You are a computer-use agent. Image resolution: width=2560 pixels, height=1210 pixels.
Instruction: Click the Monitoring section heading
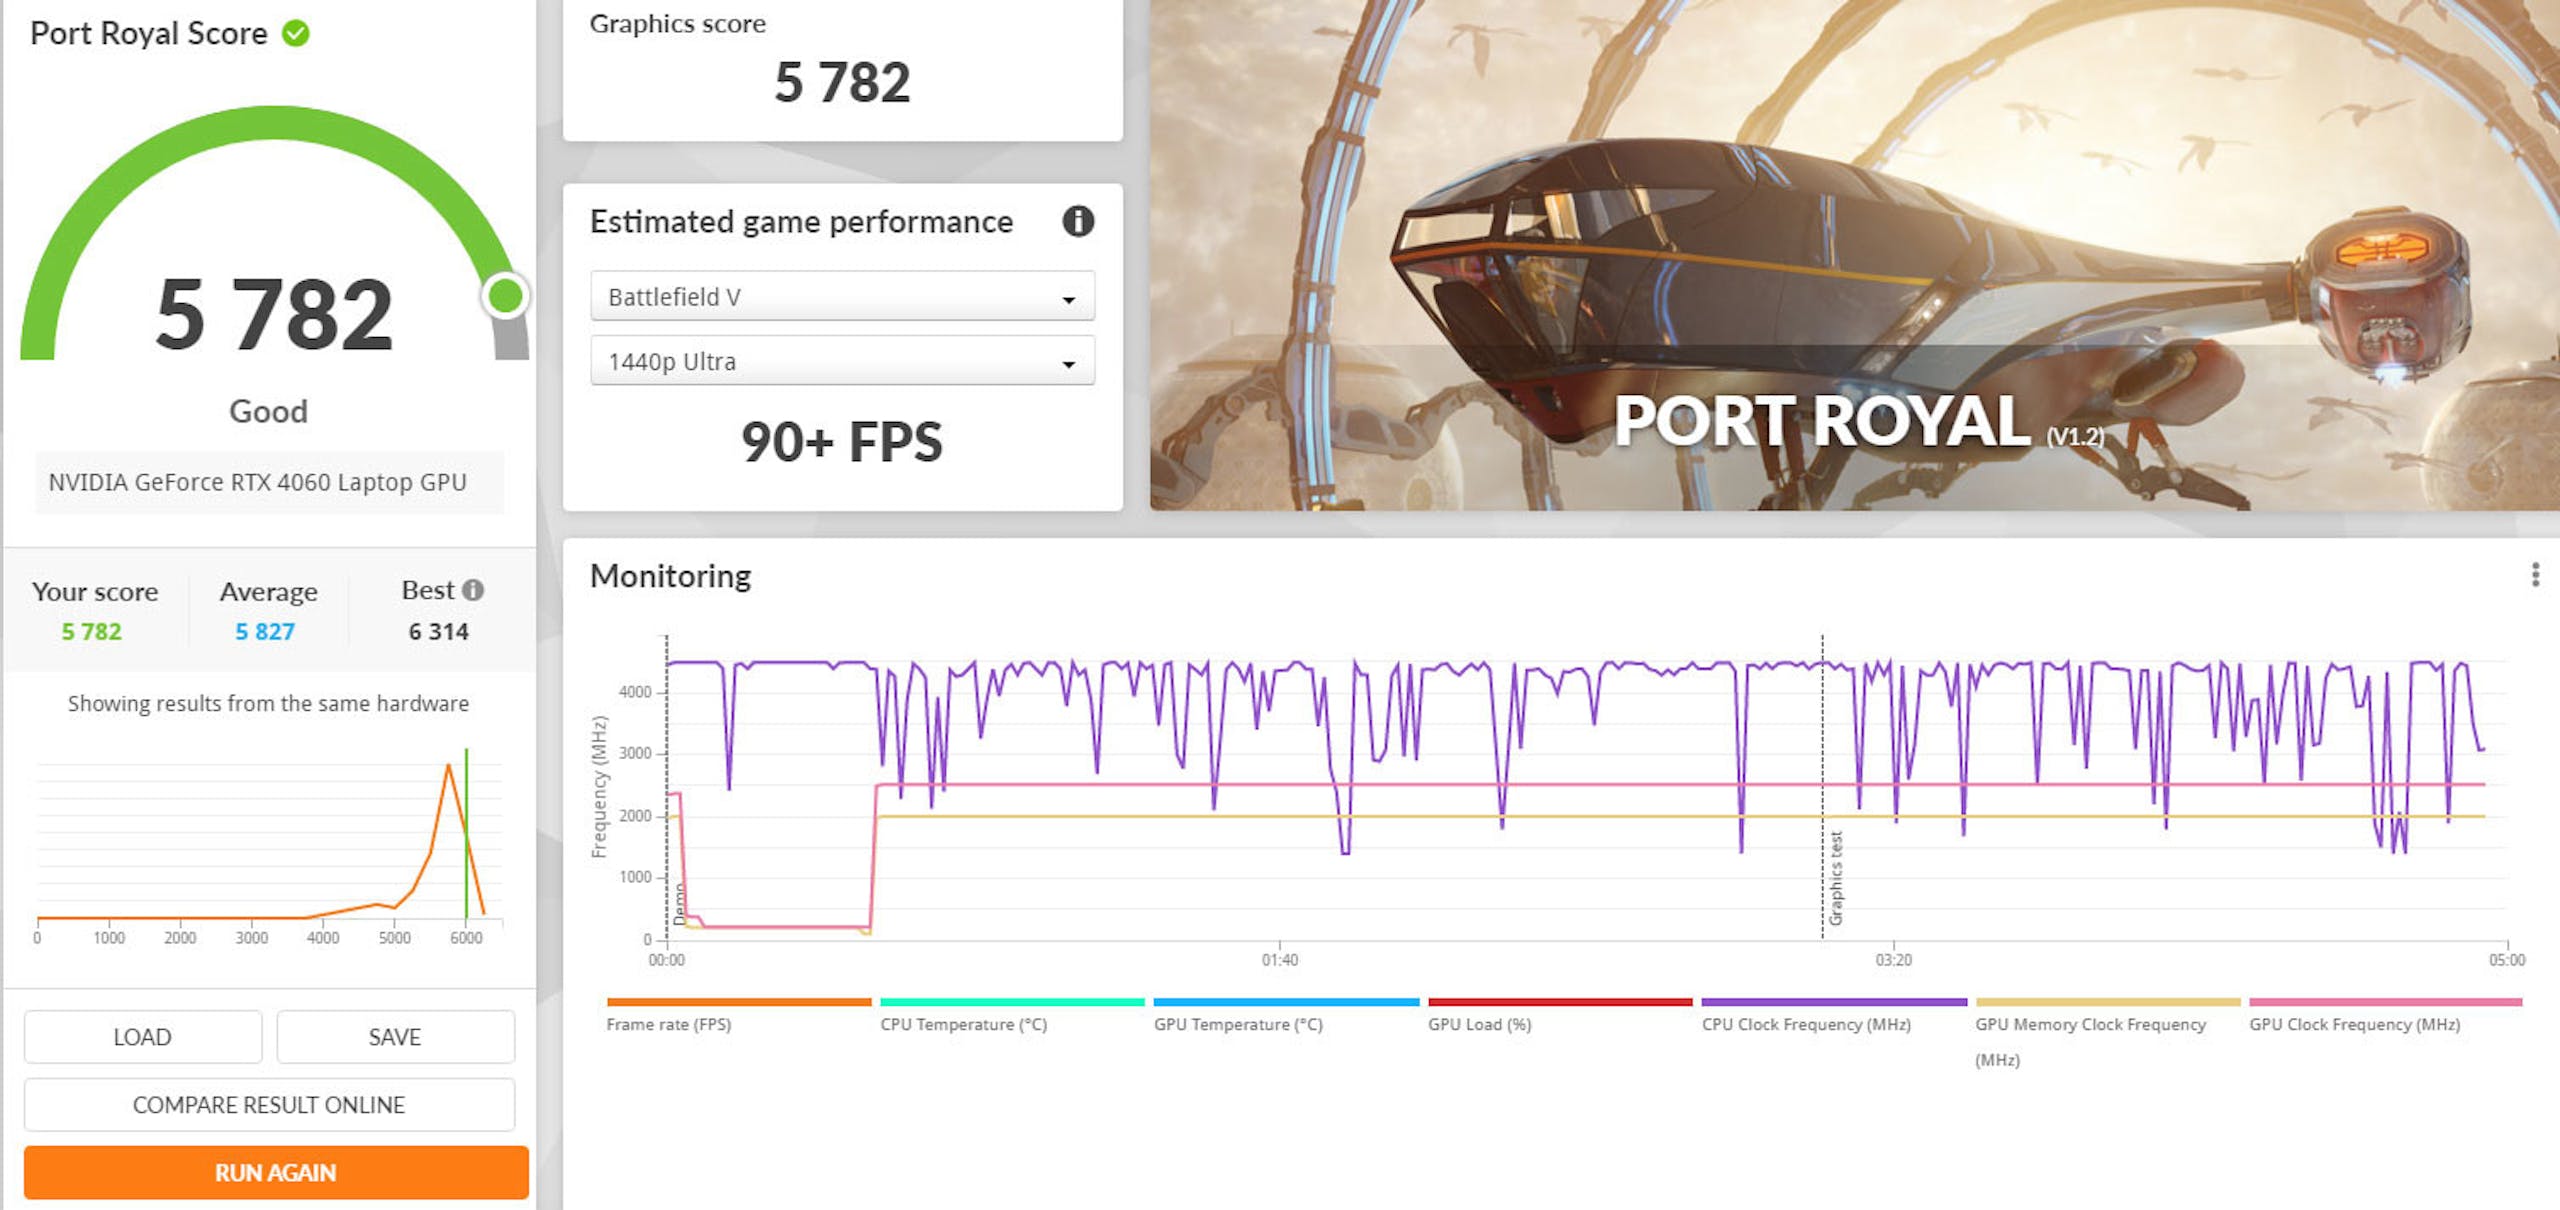tap(670, 576)
